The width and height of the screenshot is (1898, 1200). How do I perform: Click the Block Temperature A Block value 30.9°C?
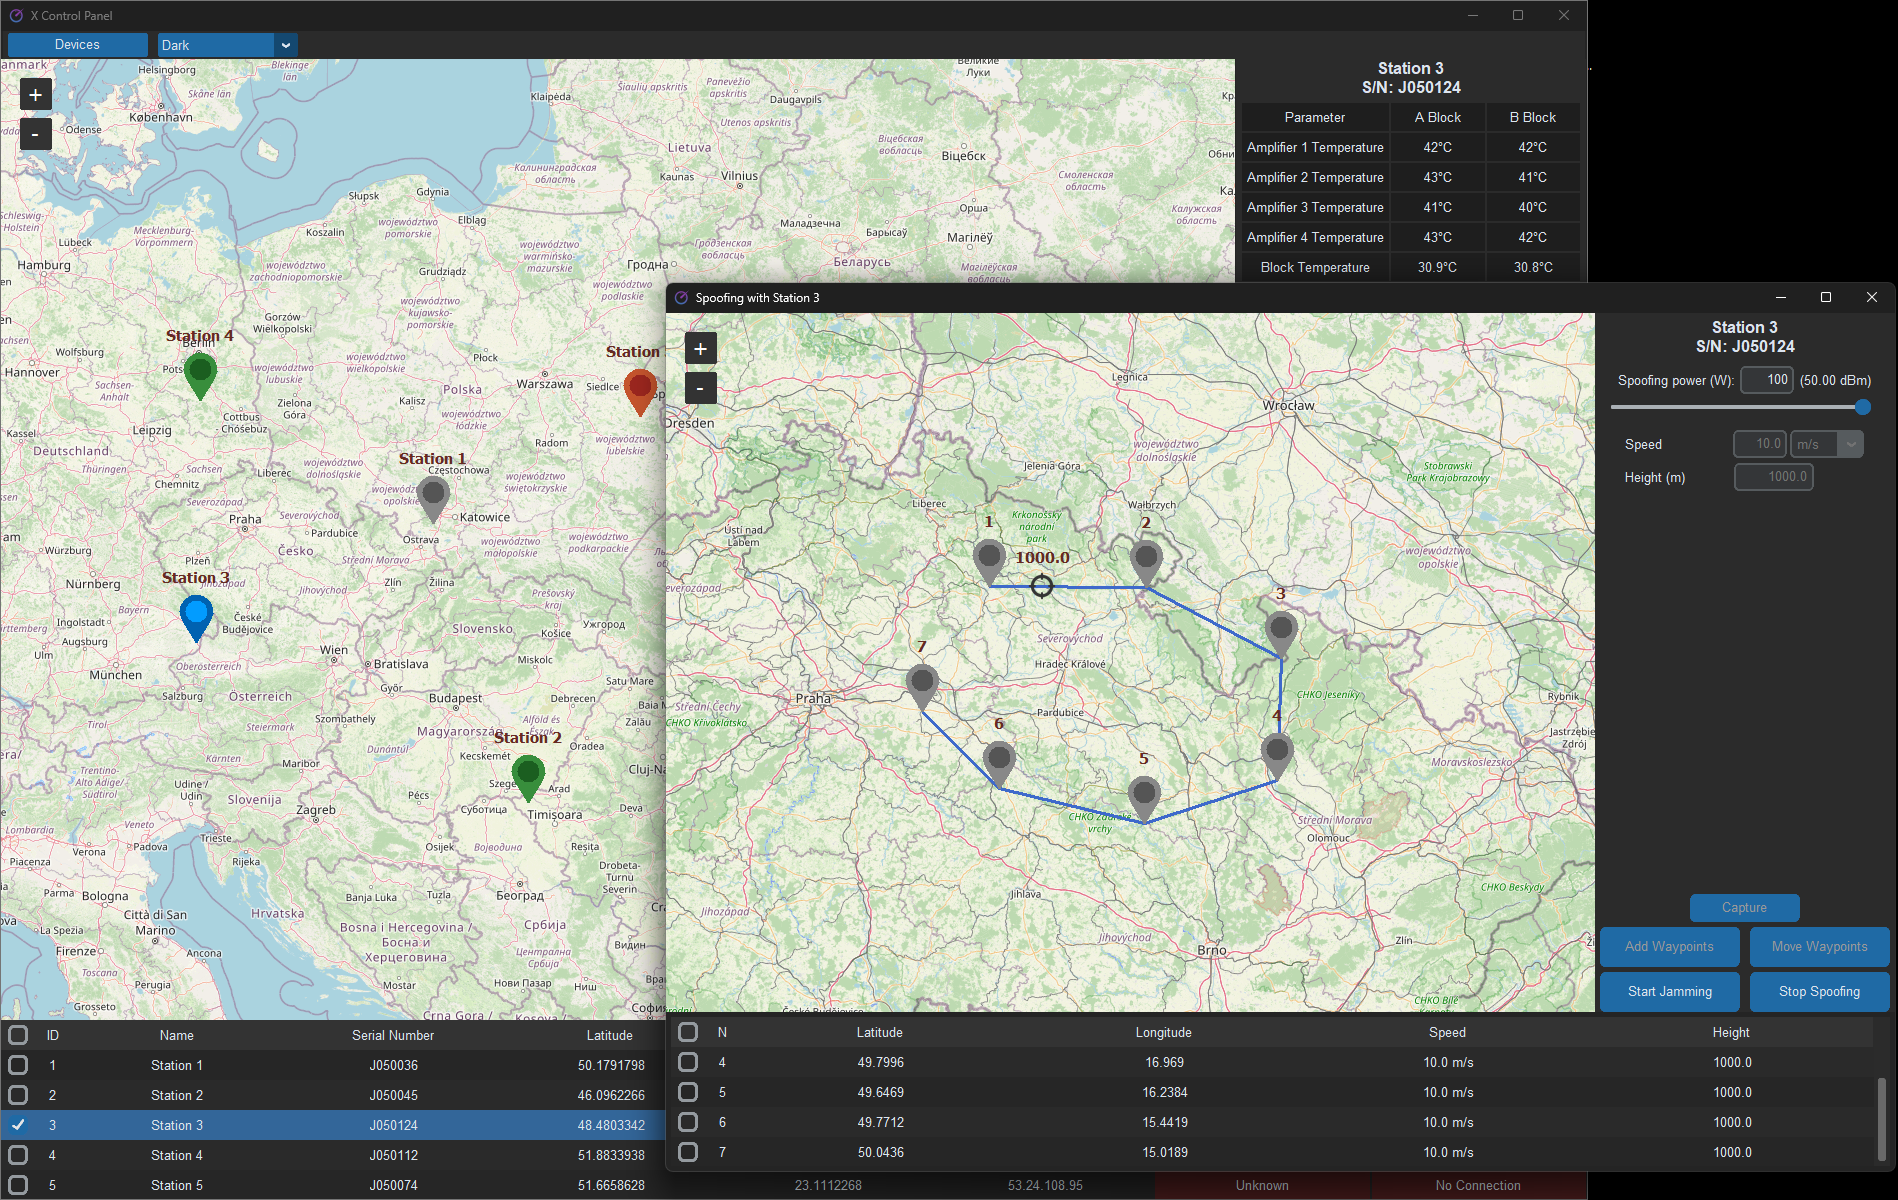pyautogui.click(x=1437, y=267)
